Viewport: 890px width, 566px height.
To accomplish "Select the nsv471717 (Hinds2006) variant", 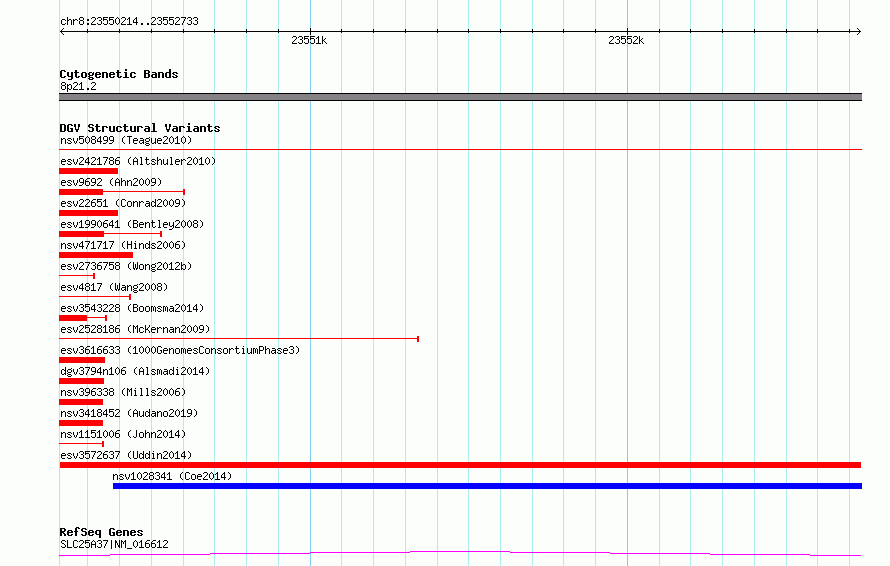I will pyautogui.click(x=123, y=245).
